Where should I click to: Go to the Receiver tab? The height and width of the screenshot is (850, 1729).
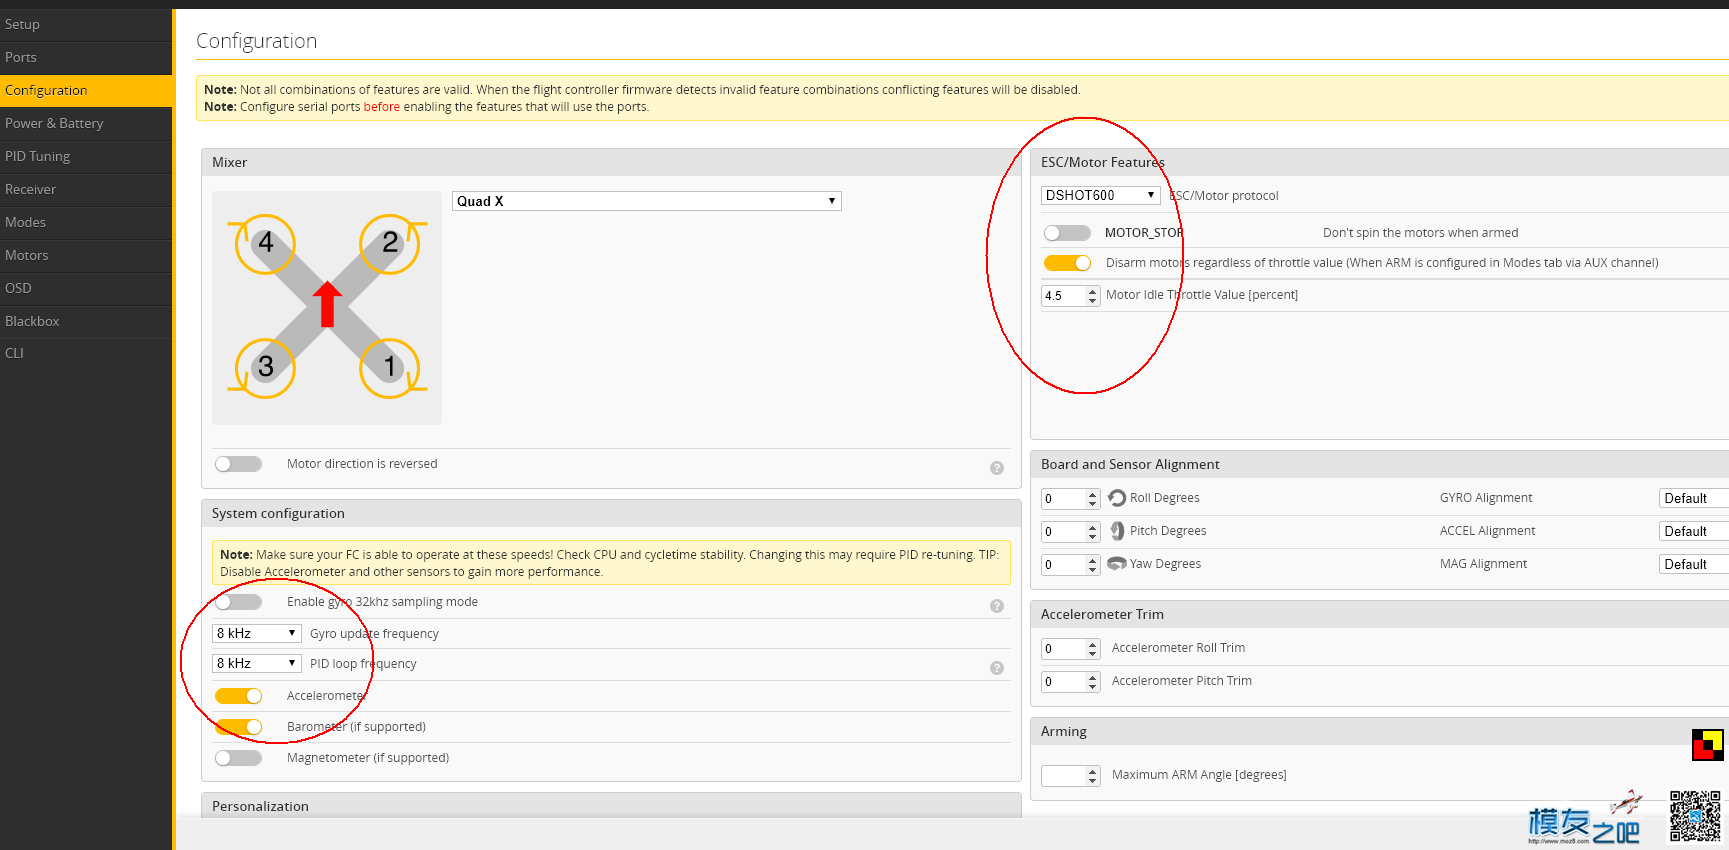coord(86,189)
